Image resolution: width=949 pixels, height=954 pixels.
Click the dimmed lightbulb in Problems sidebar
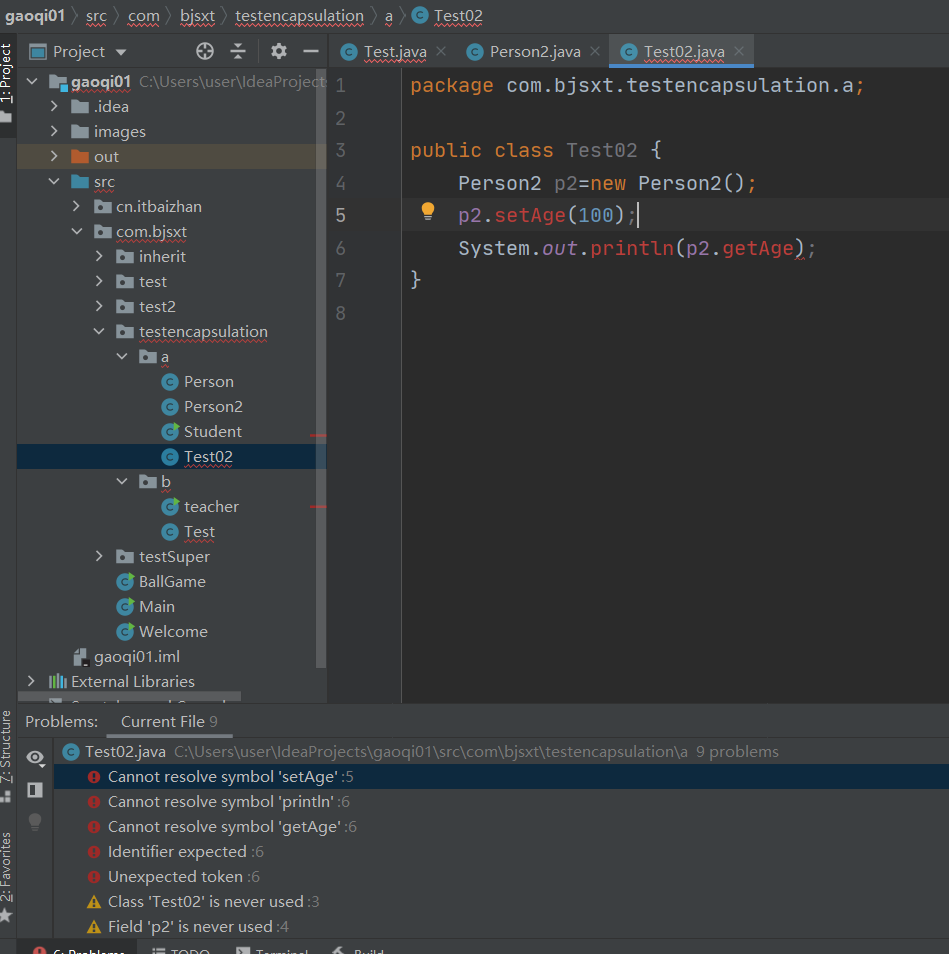pos(35,821)
